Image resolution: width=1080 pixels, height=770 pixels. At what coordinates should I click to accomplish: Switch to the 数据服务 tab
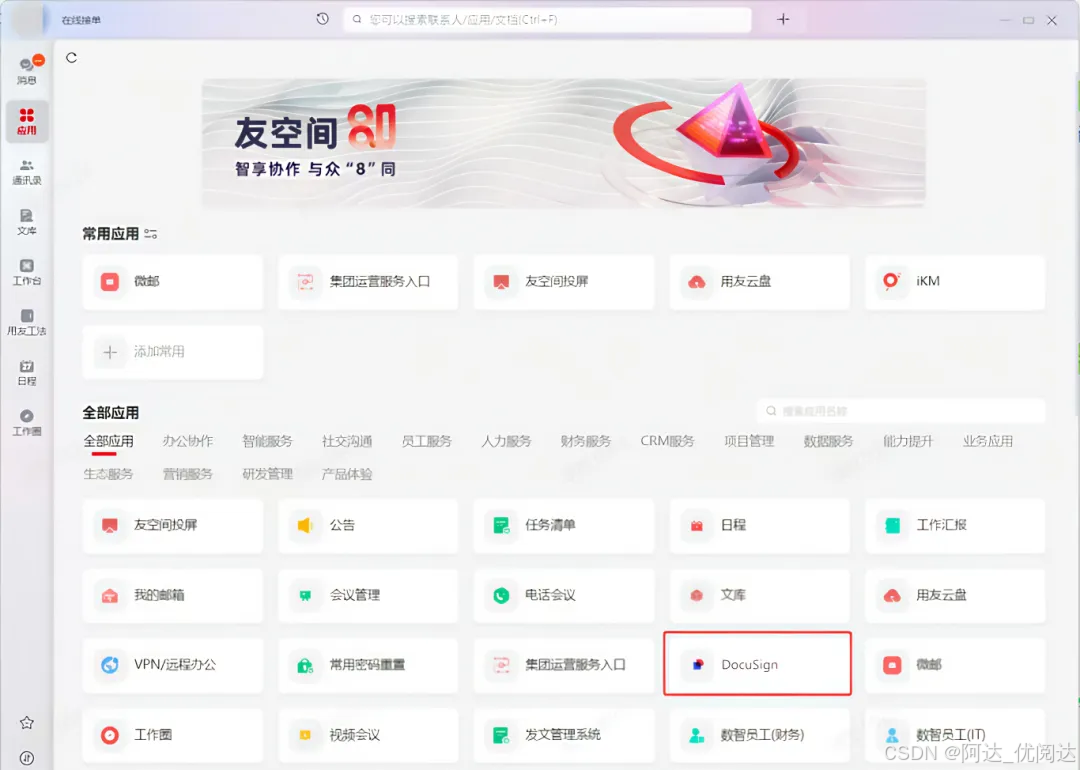828,441
